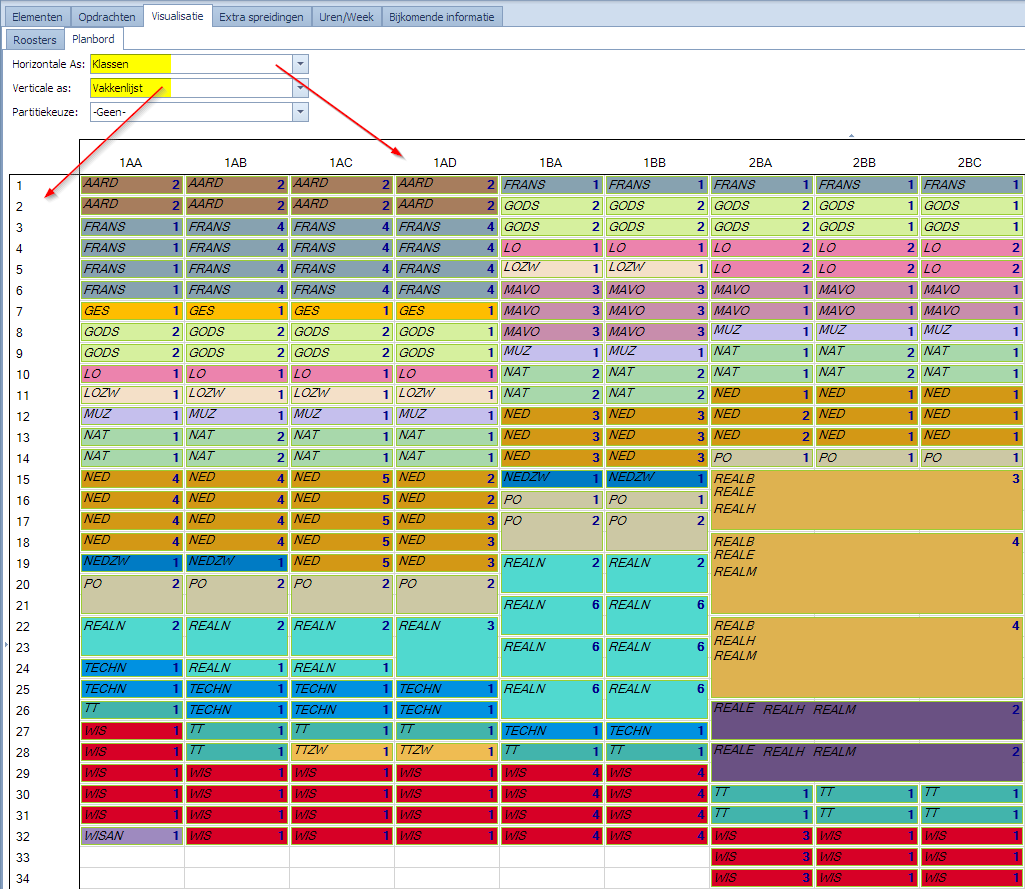
Task: Select PO block in 1BB row 16
Action: click(x=656, y=499)
